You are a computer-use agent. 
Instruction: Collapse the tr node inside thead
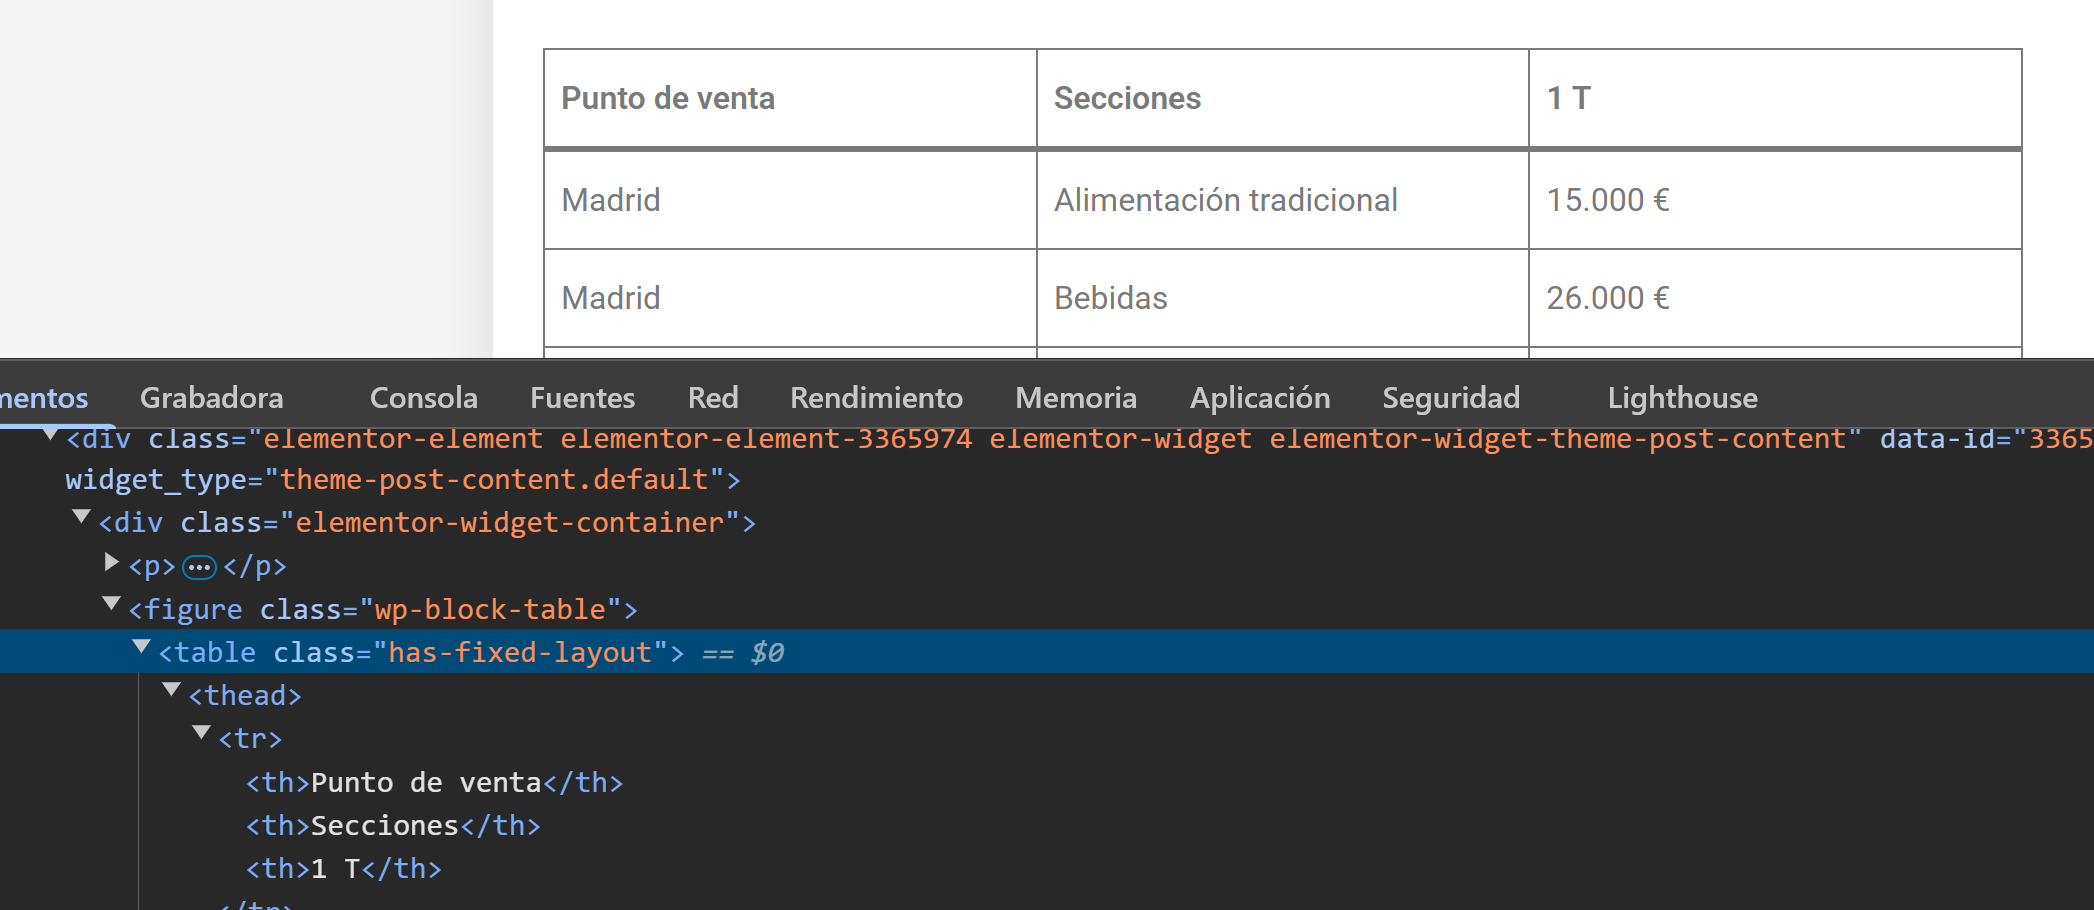[x=202, y=733]
